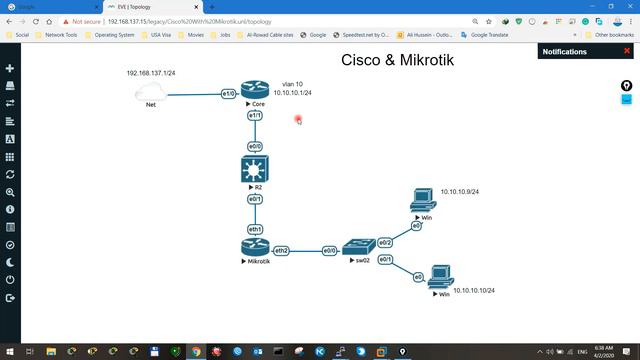Open Chrome zoom magnifier in address bar

click(475, 22)
